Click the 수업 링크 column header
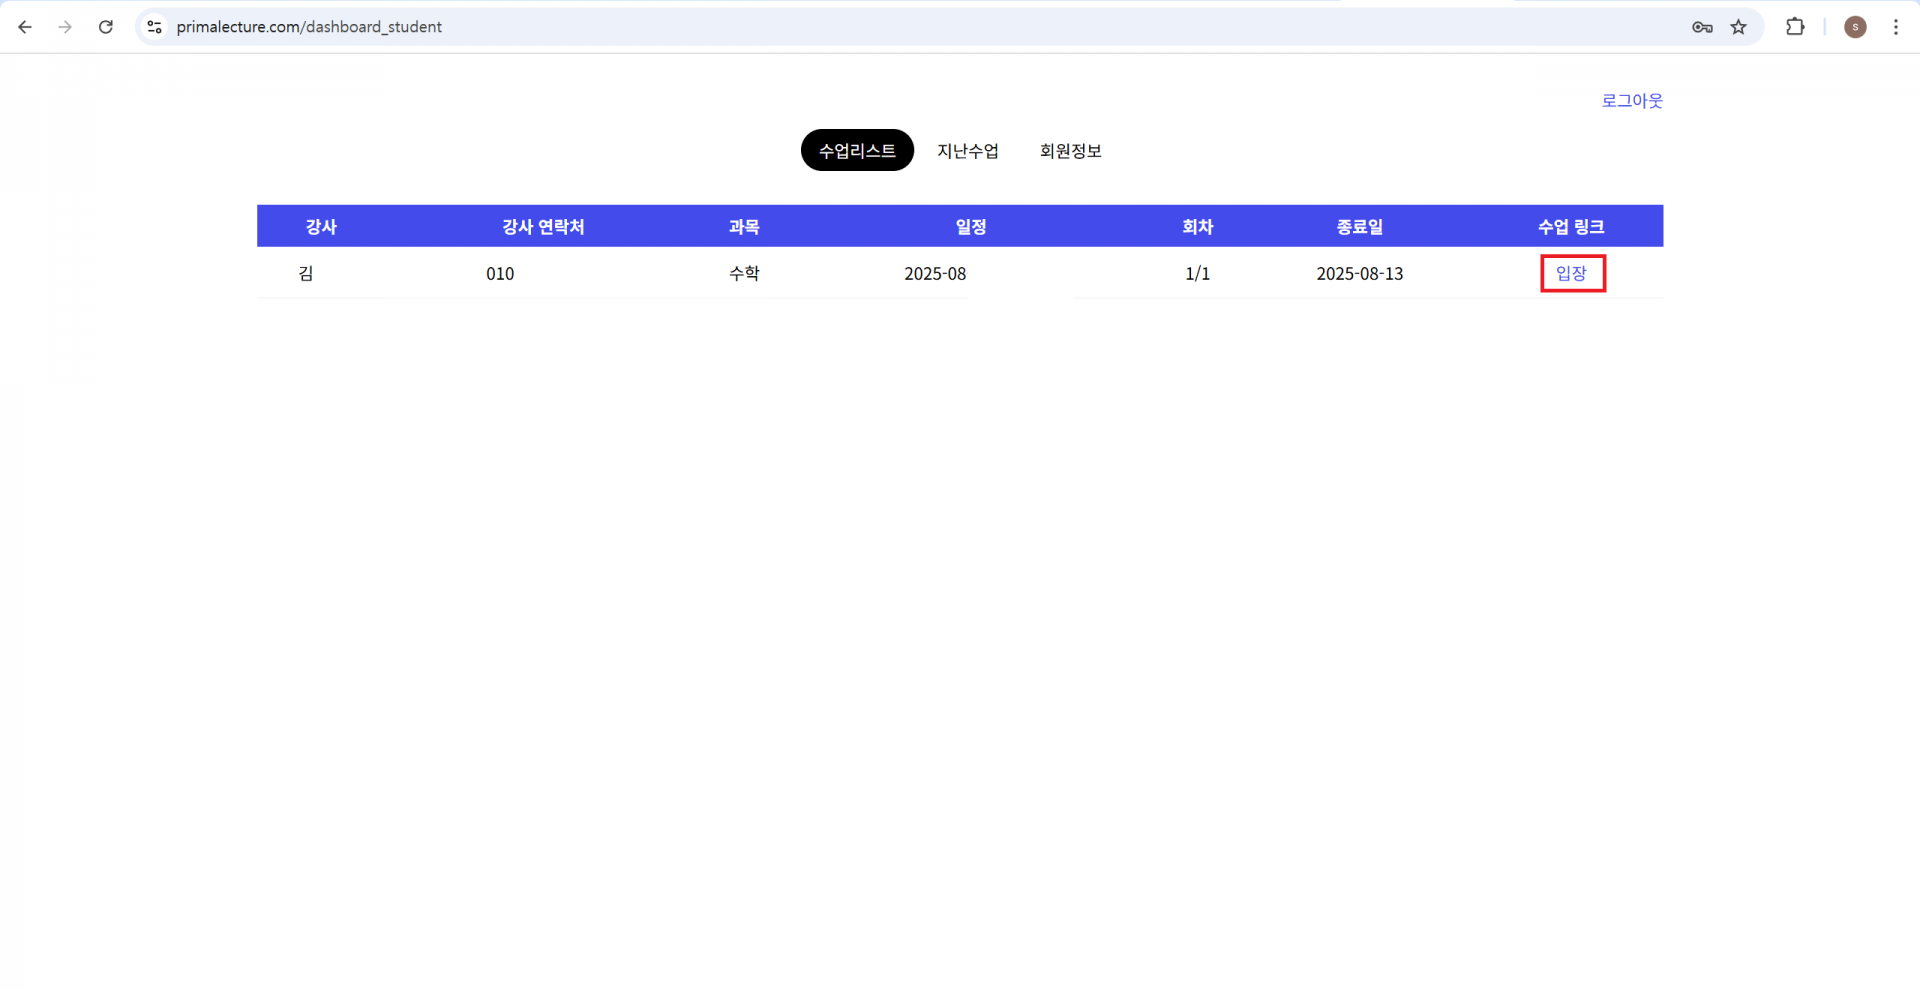 coord(1571,226)
